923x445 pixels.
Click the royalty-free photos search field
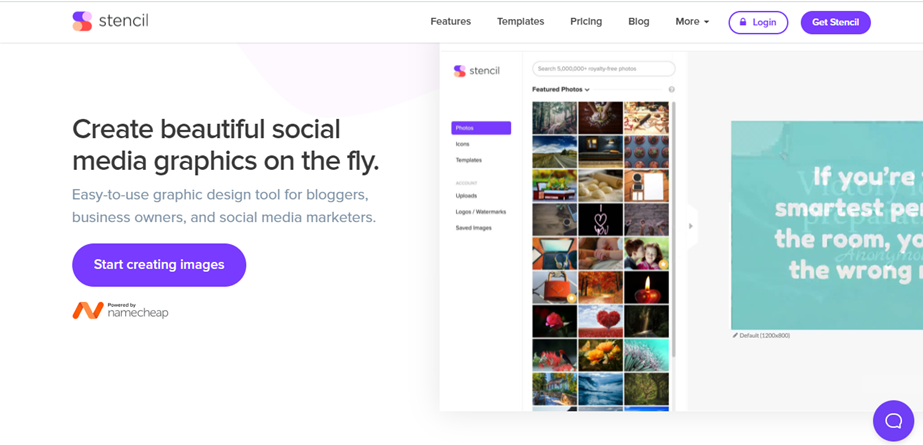tap(603, 69)
